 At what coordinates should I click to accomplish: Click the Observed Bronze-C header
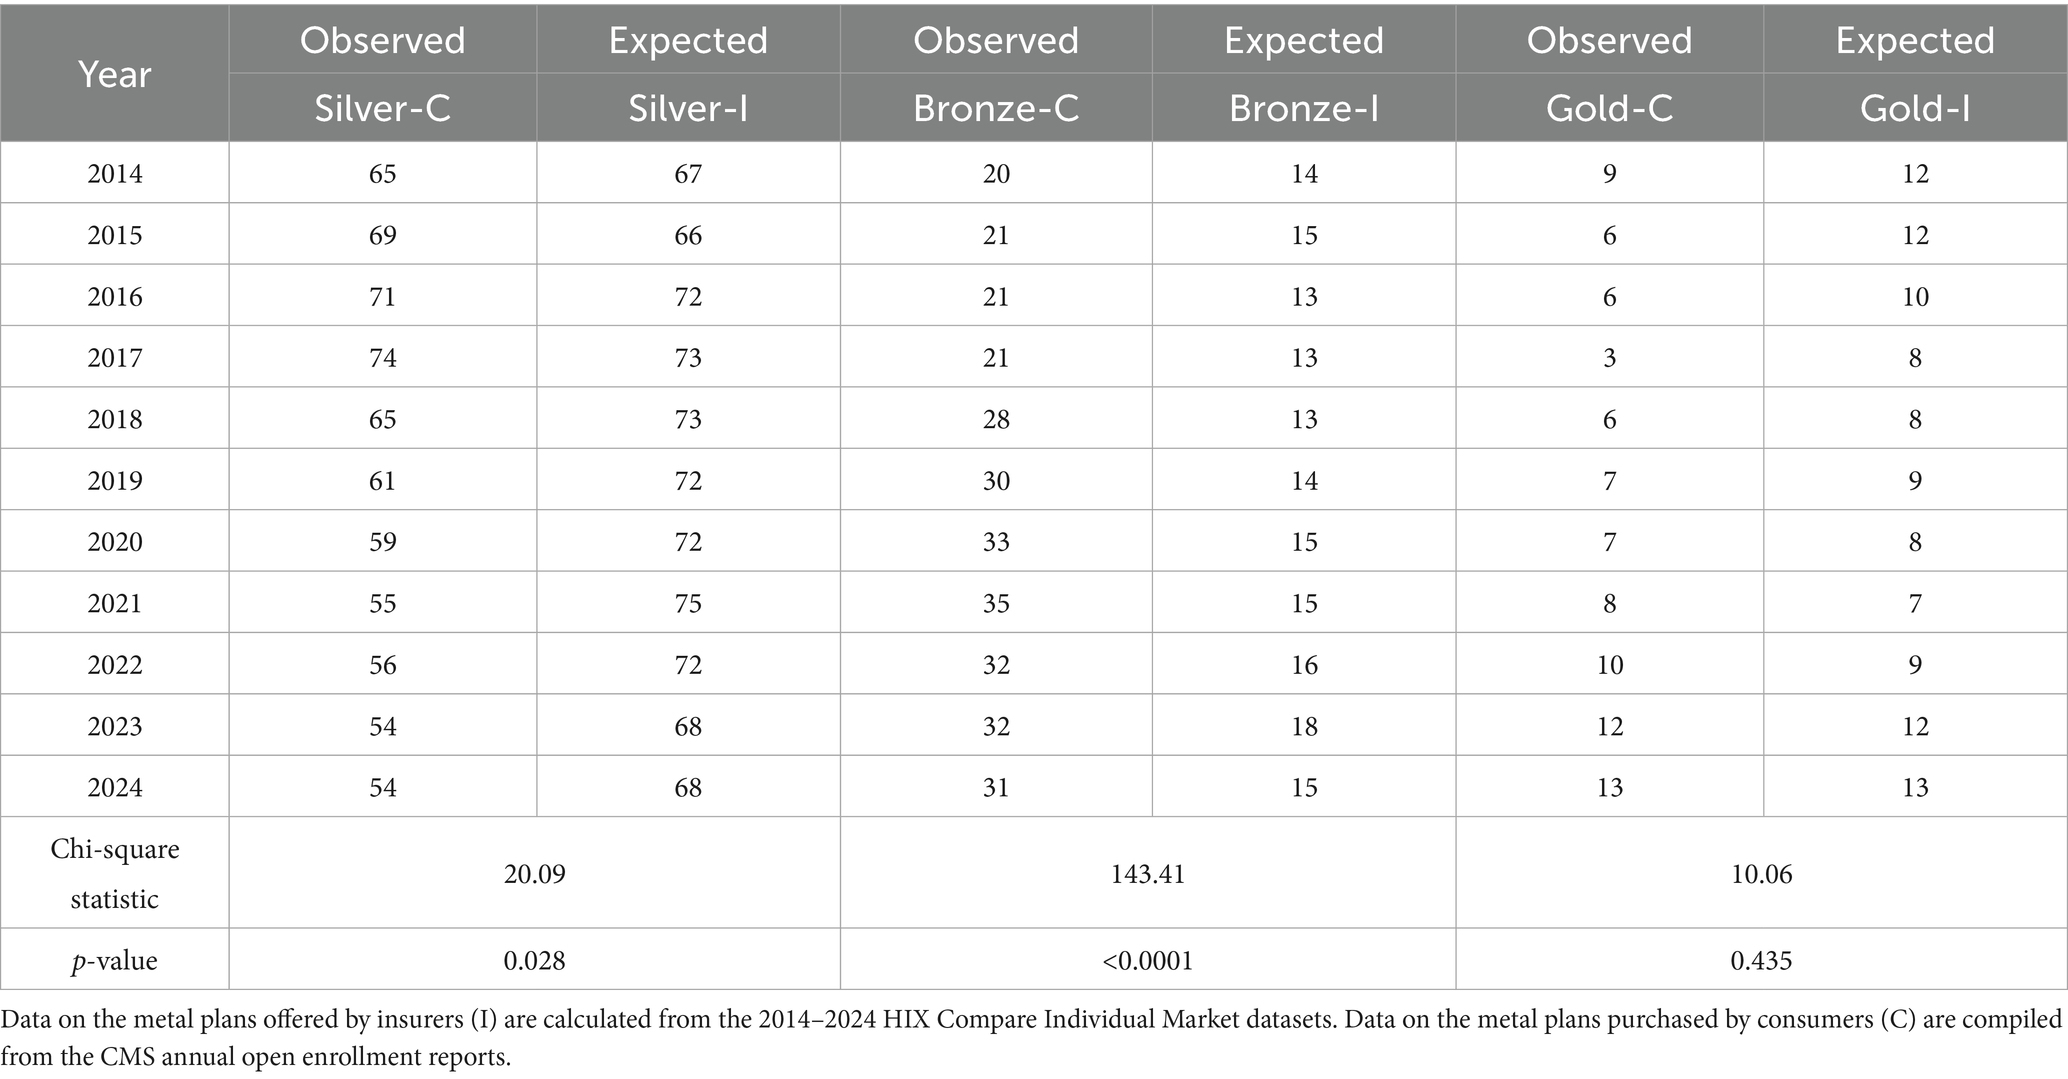pyautogui.click(x=996, y=73)
